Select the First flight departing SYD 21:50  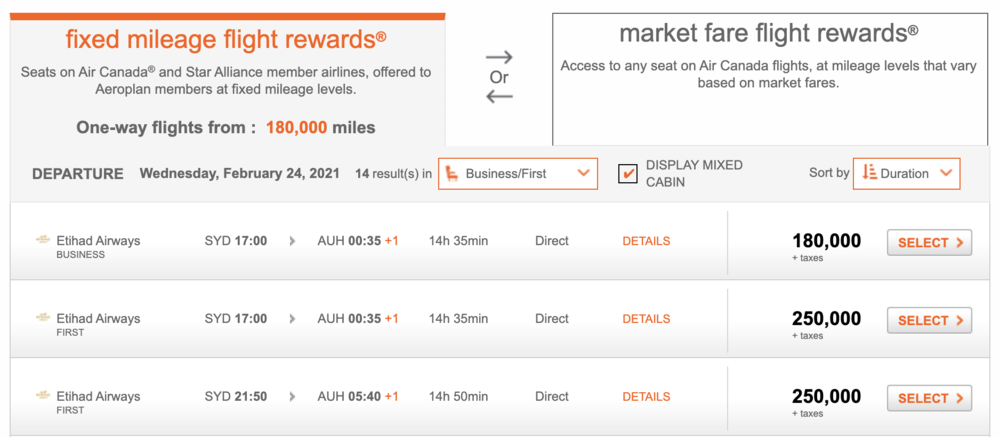(x=929, y=398)
